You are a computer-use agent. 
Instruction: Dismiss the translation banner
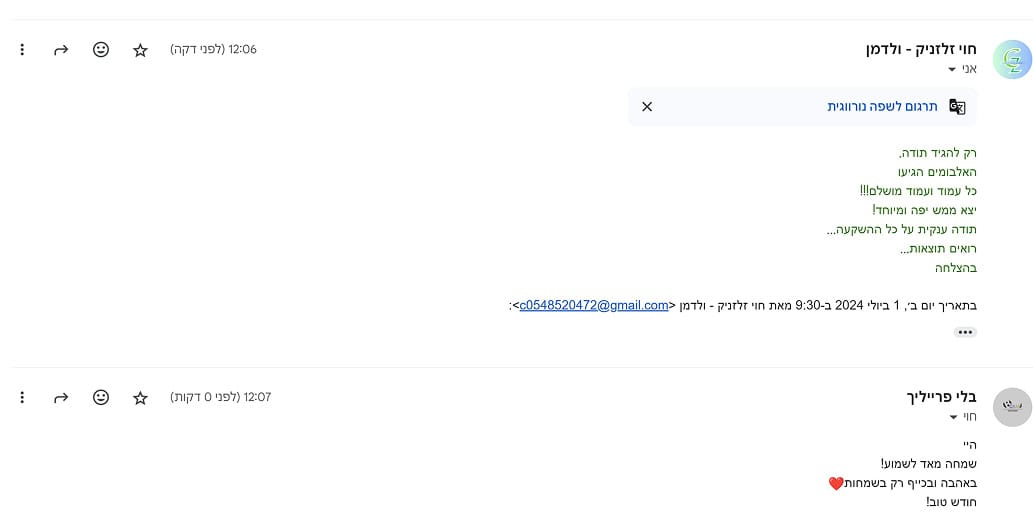647,107
